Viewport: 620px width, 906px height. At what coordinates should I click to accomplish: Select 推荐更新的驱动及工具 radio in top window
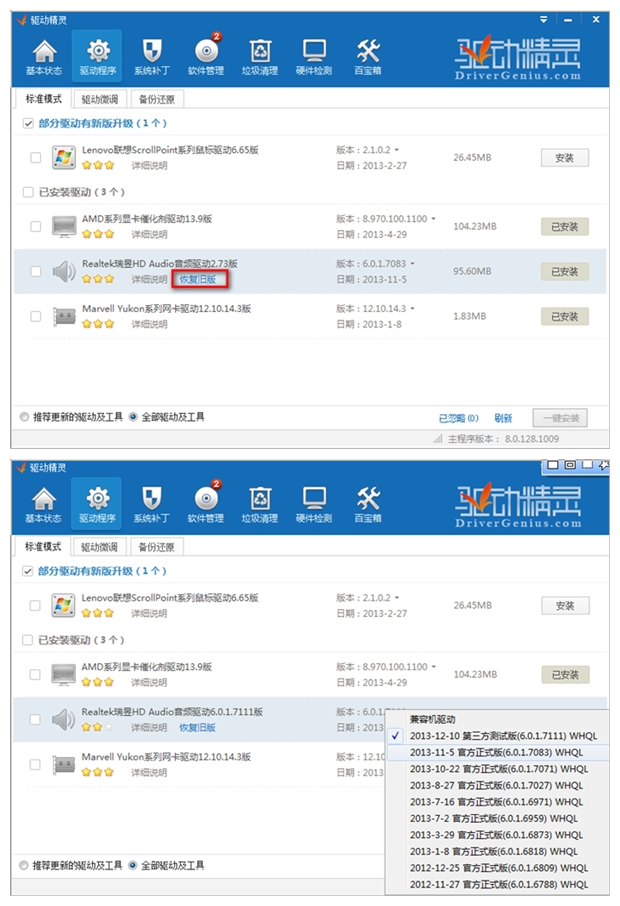point(24,417)
